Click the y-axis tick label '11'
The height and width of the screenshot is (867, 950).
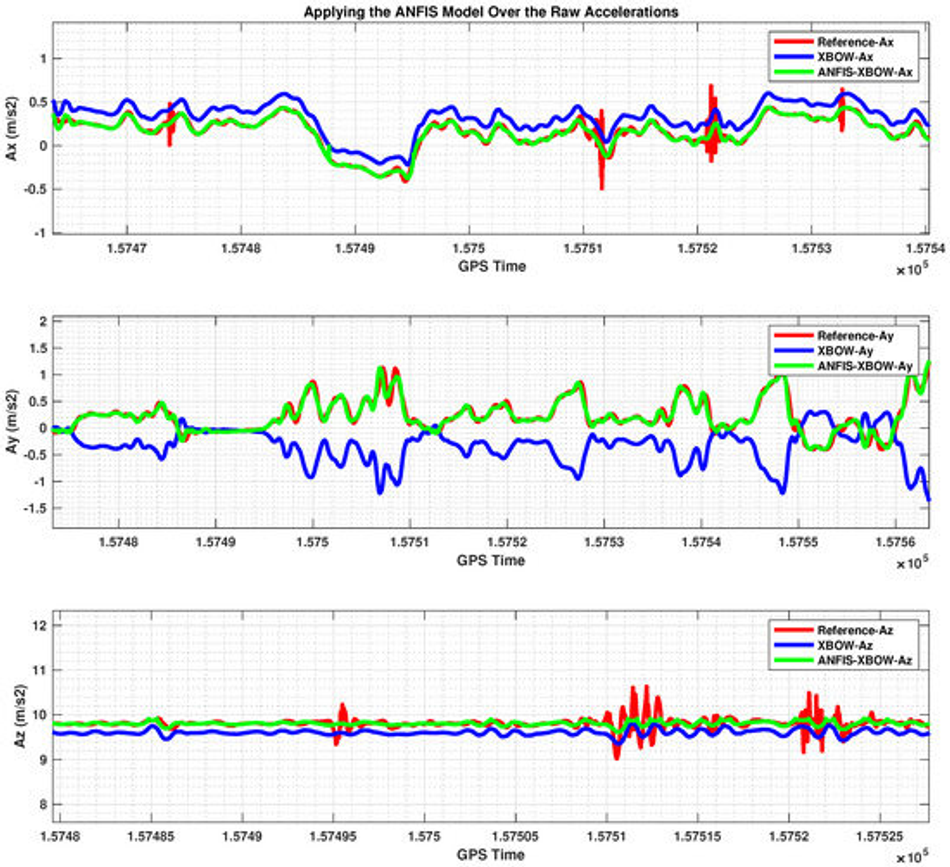coord(41,670)
